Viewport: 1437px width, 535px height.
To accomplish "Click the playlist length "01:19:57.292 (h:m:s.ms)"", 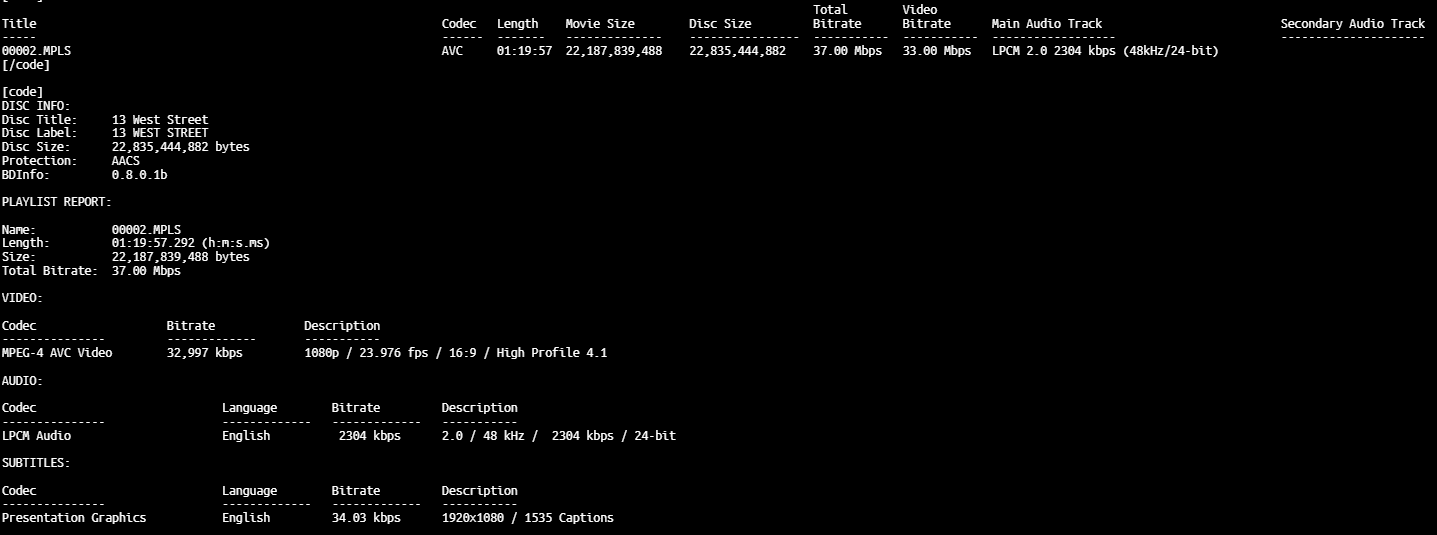I will pyautogui.click(x=190, y=243).
